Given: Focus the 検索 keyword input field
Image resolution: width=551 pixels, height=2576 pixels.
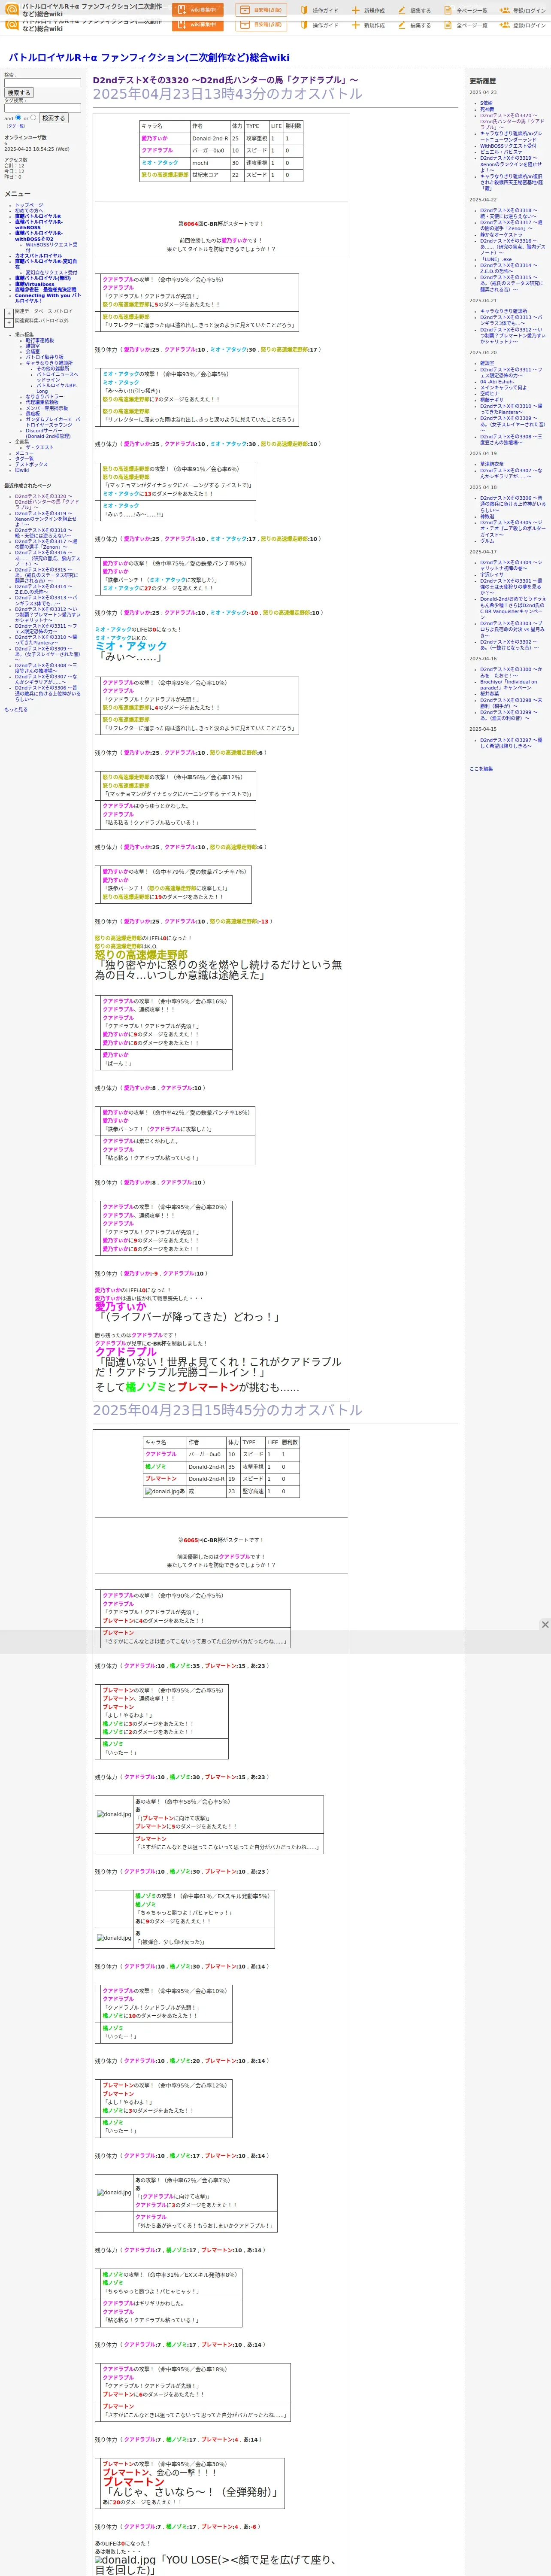Looking at the screenshot, I should click(x=42, y=83).
